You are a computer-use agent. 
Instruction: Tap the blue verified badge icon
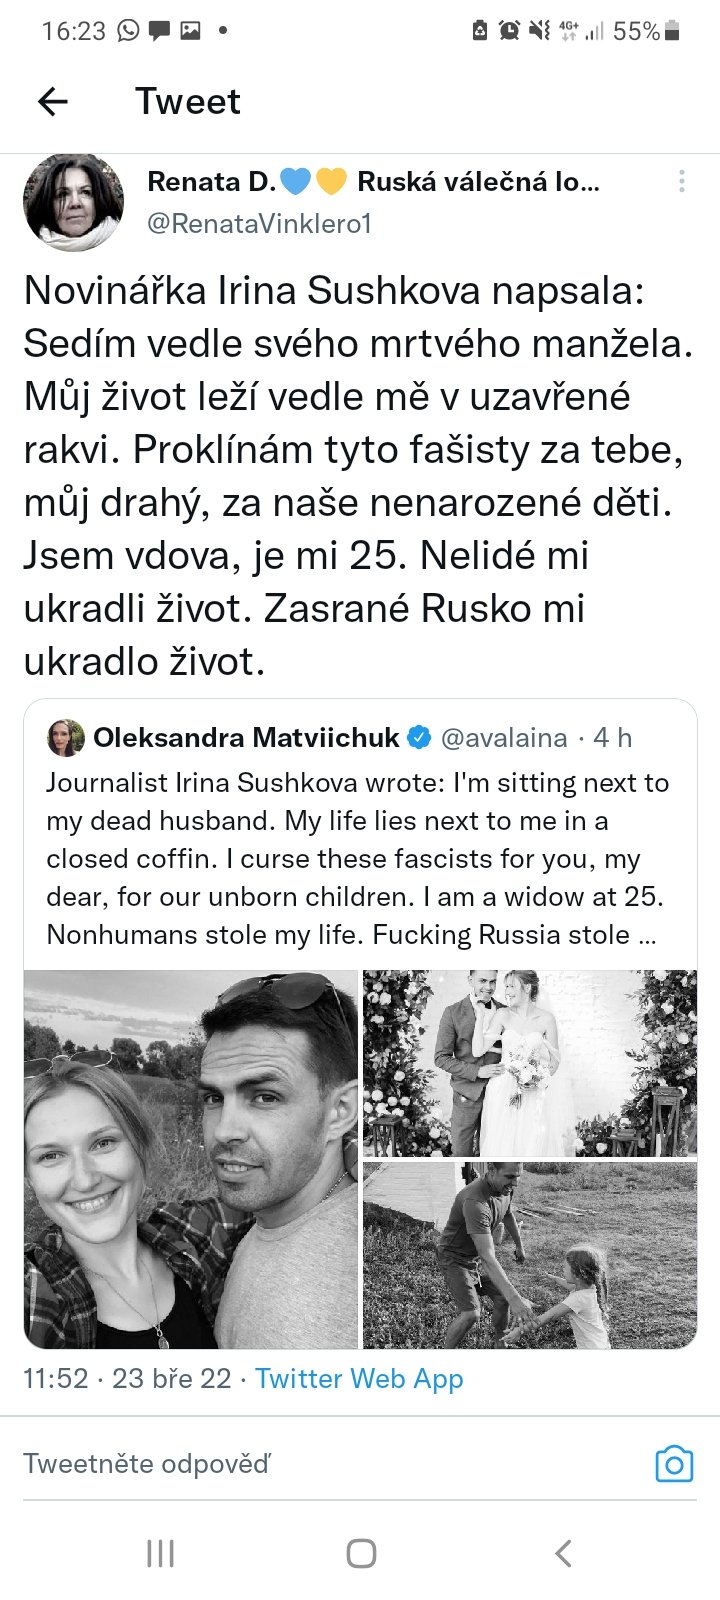click(x=420, y=738)
